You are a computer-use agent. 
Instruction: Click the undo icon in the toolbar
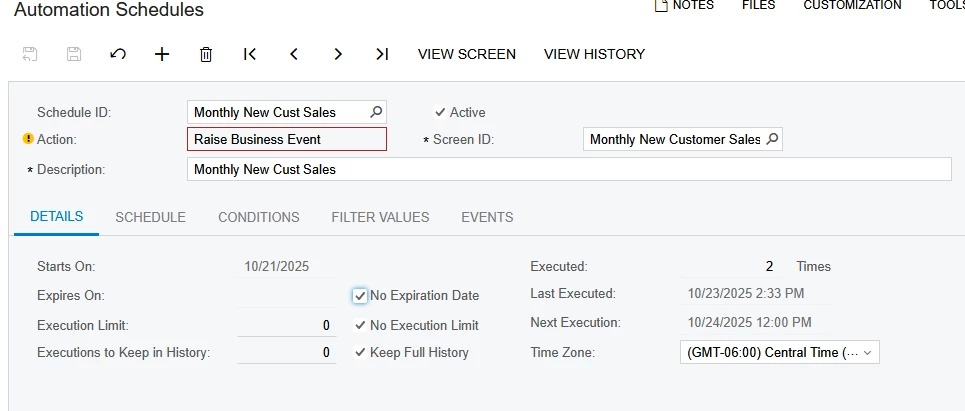[x=118, y=54]
